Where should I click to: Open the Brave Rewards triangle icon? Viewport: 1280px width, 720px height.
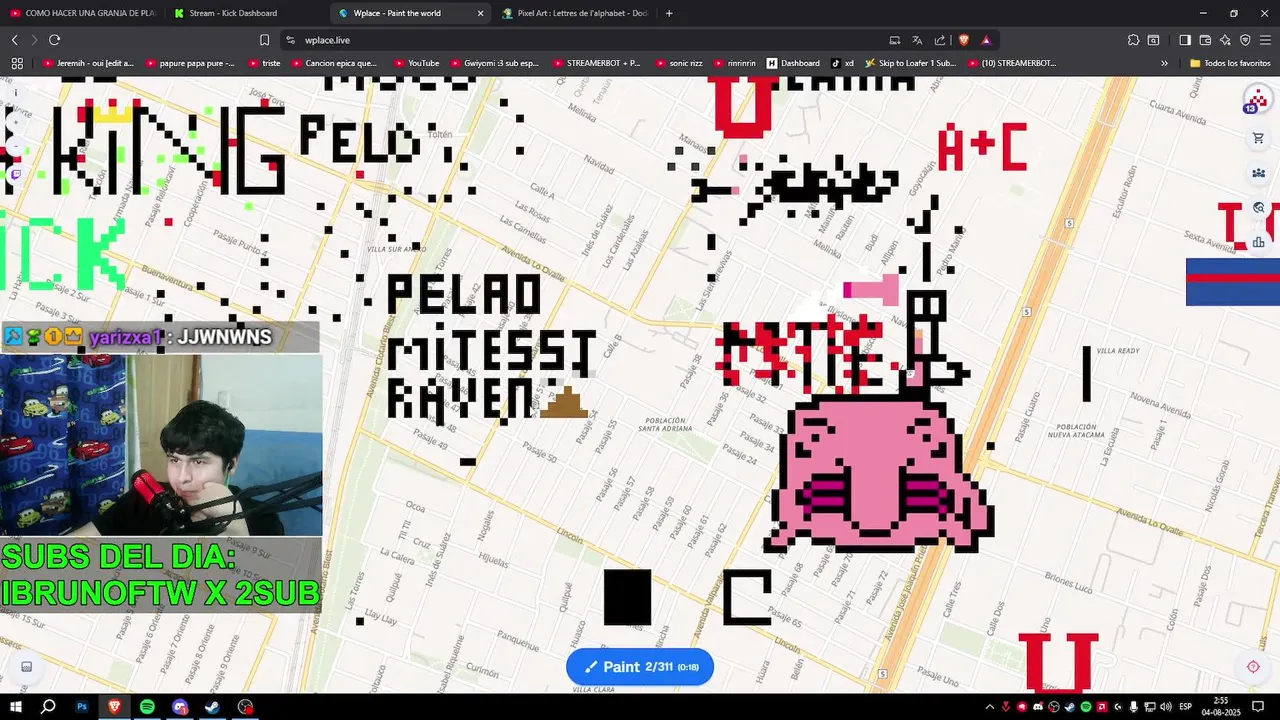[986, 40]
